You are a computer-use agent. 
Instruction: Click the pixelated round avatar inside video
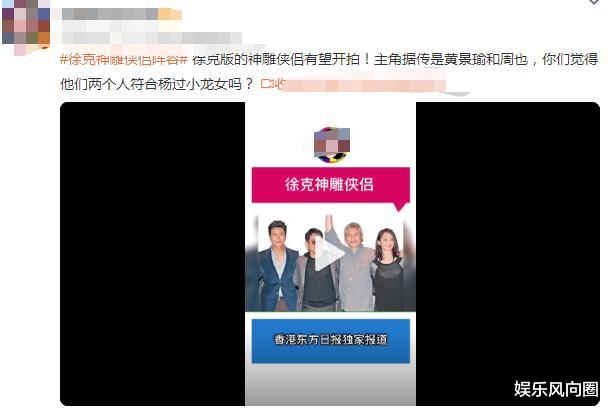pyautogui.click(x=332, y=145)
